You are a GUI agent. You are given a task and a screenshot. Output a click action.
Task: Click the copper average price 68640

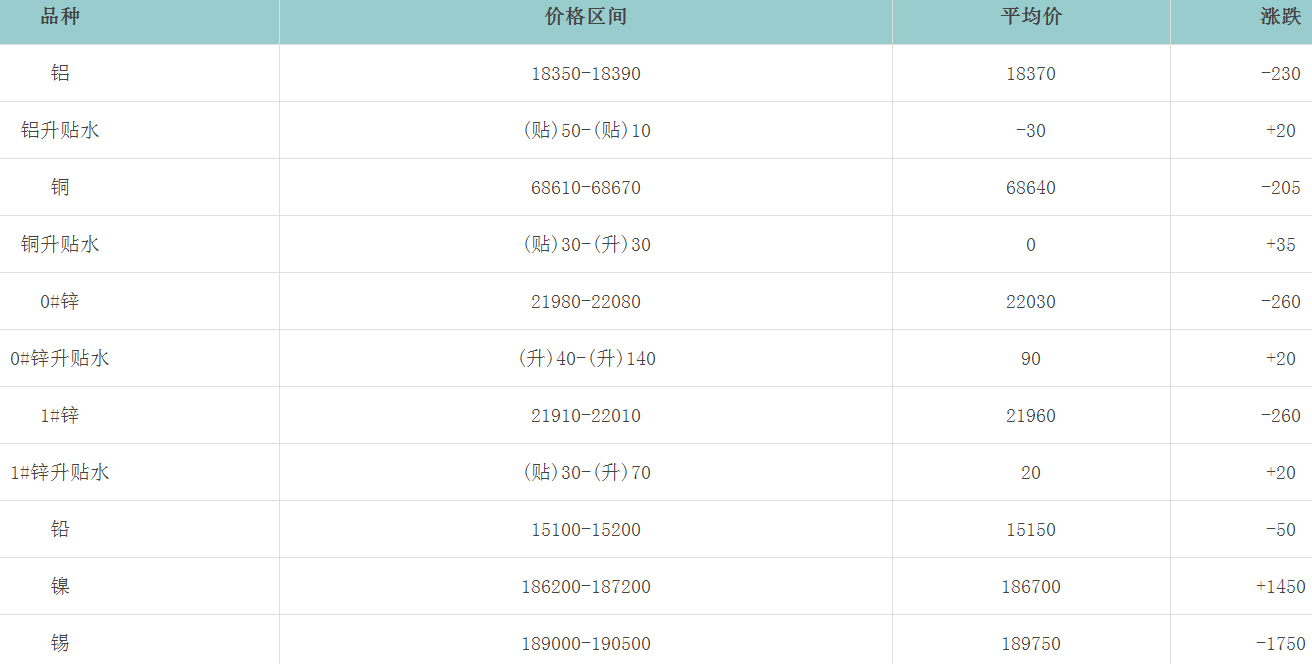coord(1031,188)
